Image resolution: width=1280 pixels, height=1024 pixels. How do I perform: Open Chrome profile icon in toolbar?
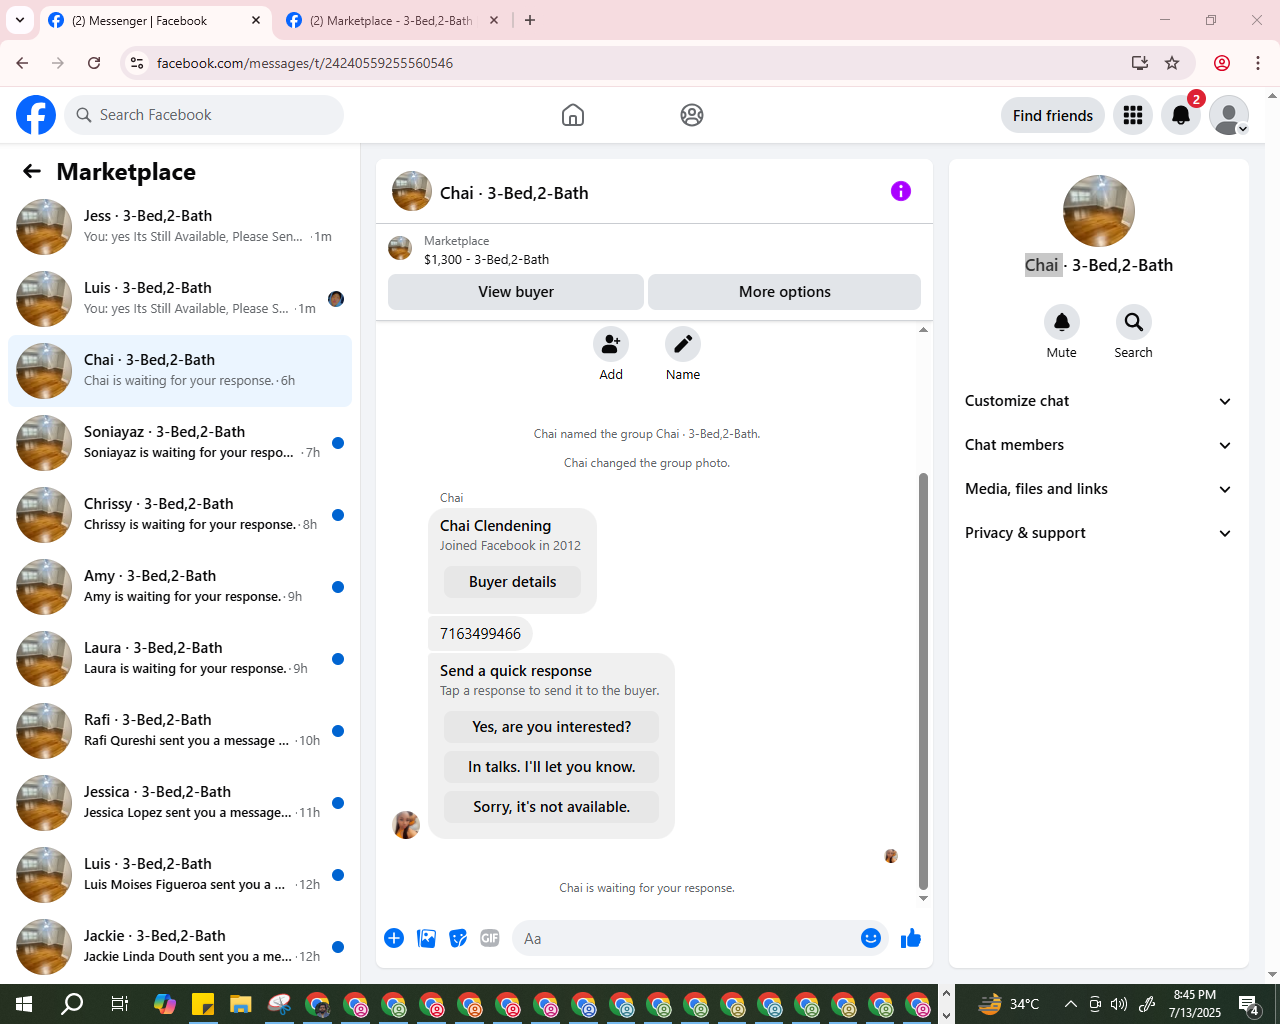tap(1222, 63)
